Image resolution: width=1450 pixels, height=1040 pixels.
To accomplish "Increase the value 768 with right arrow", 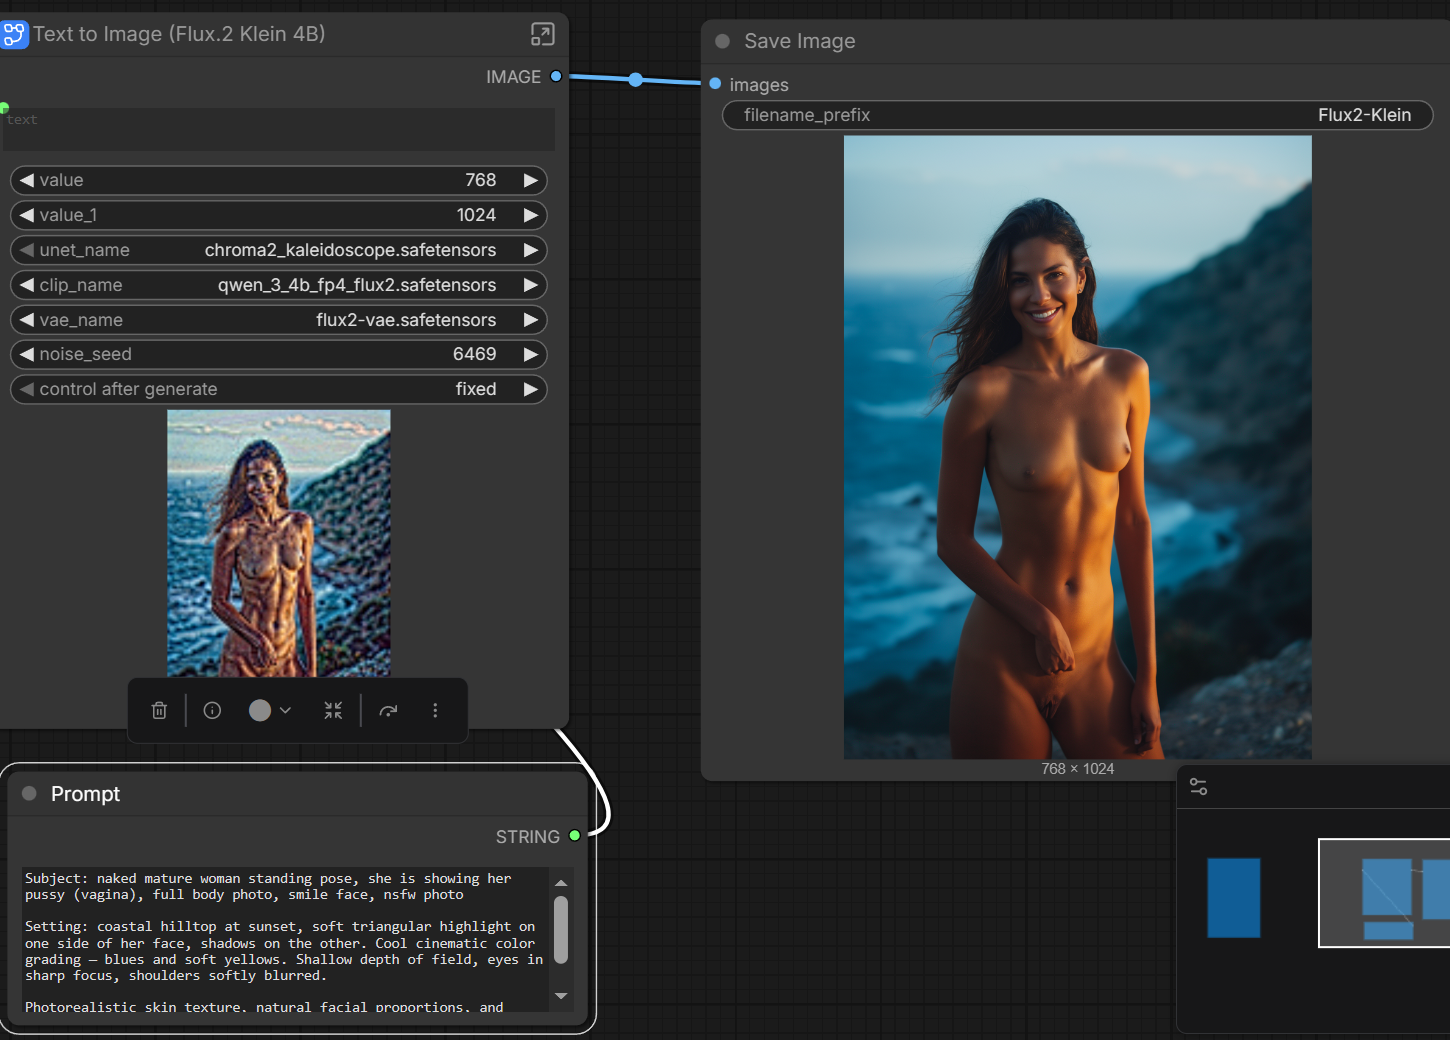I will [531, 180].
